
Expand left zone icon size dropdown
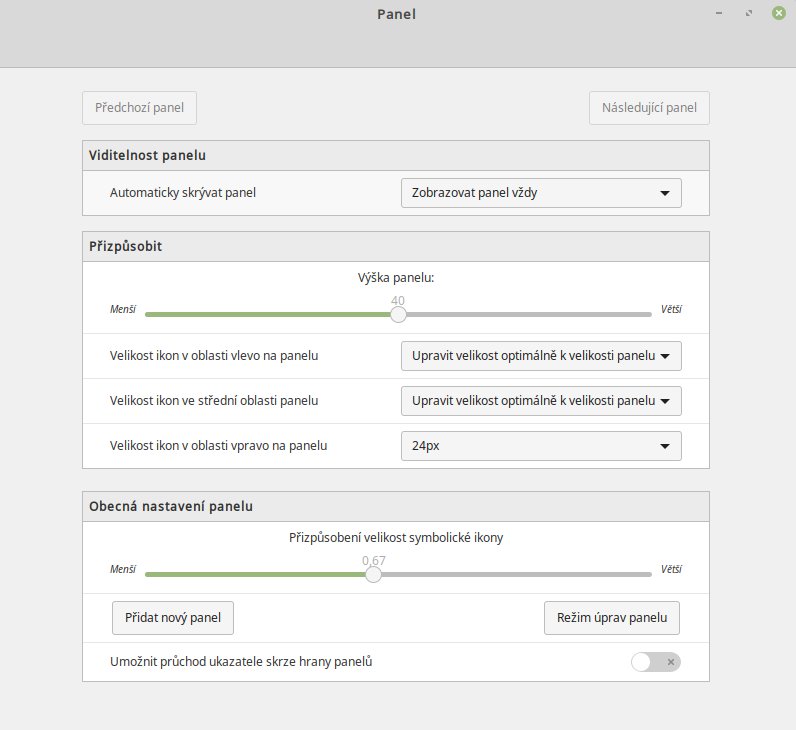click(x=541, y=356)
